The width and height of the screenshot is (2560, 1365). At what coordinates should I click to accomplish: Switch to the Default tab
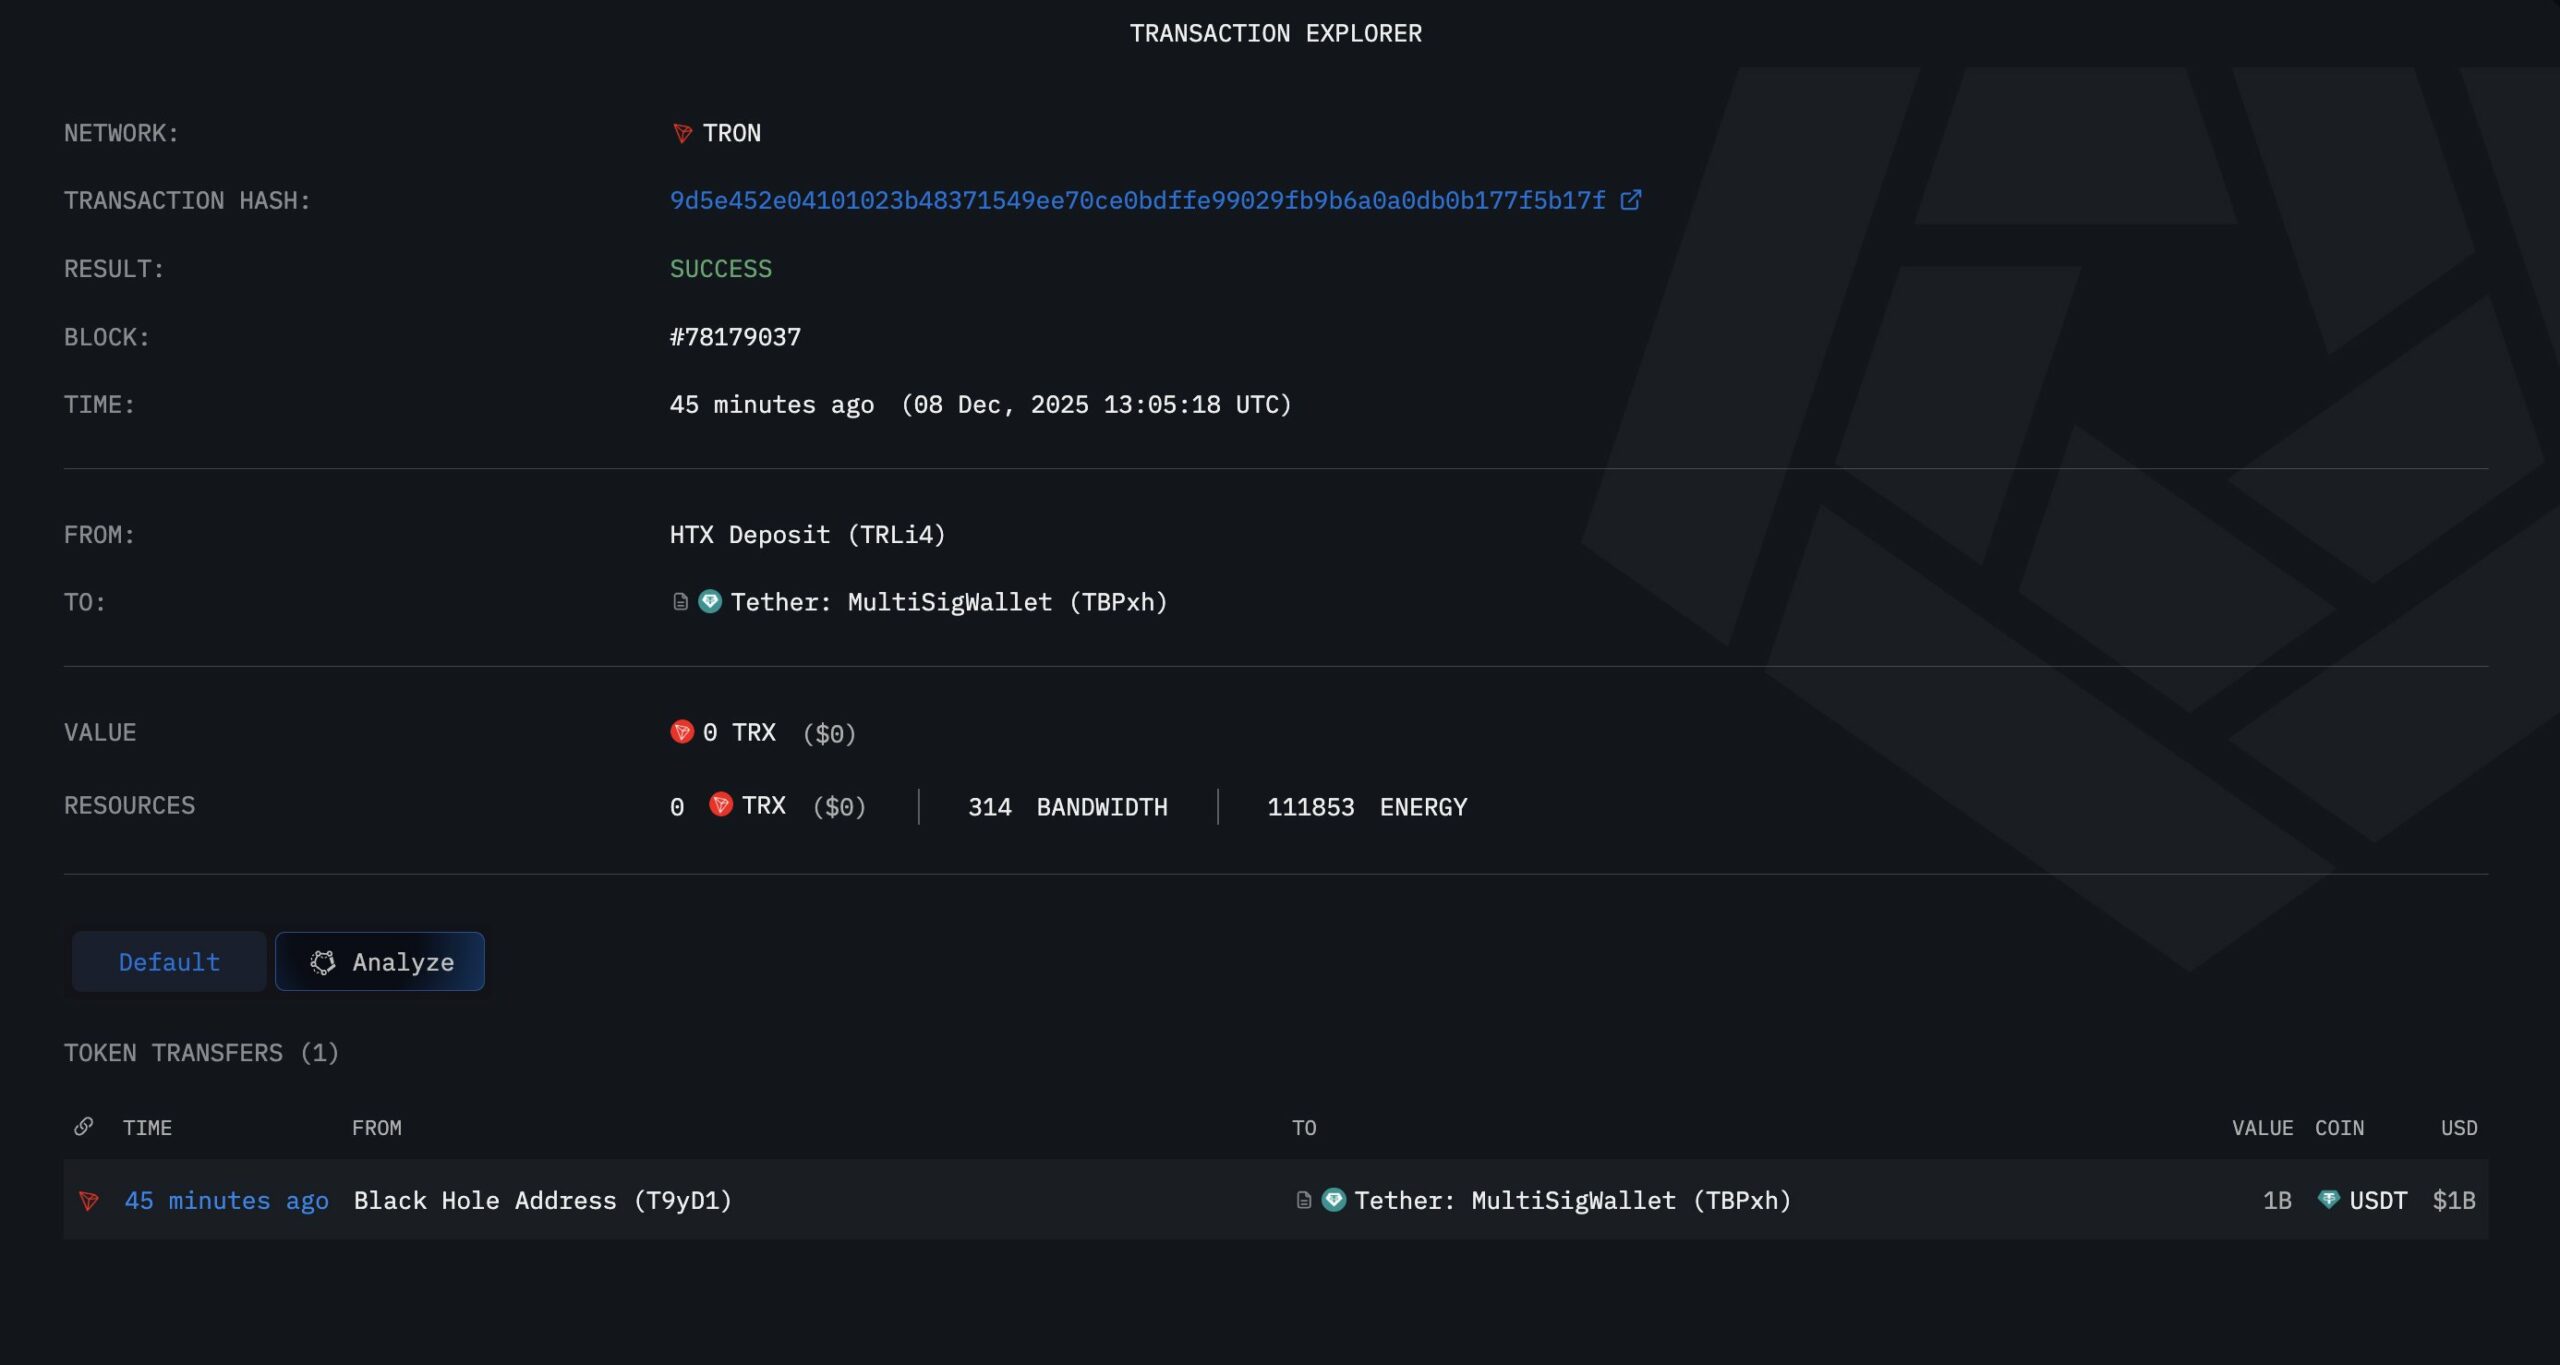169,962
